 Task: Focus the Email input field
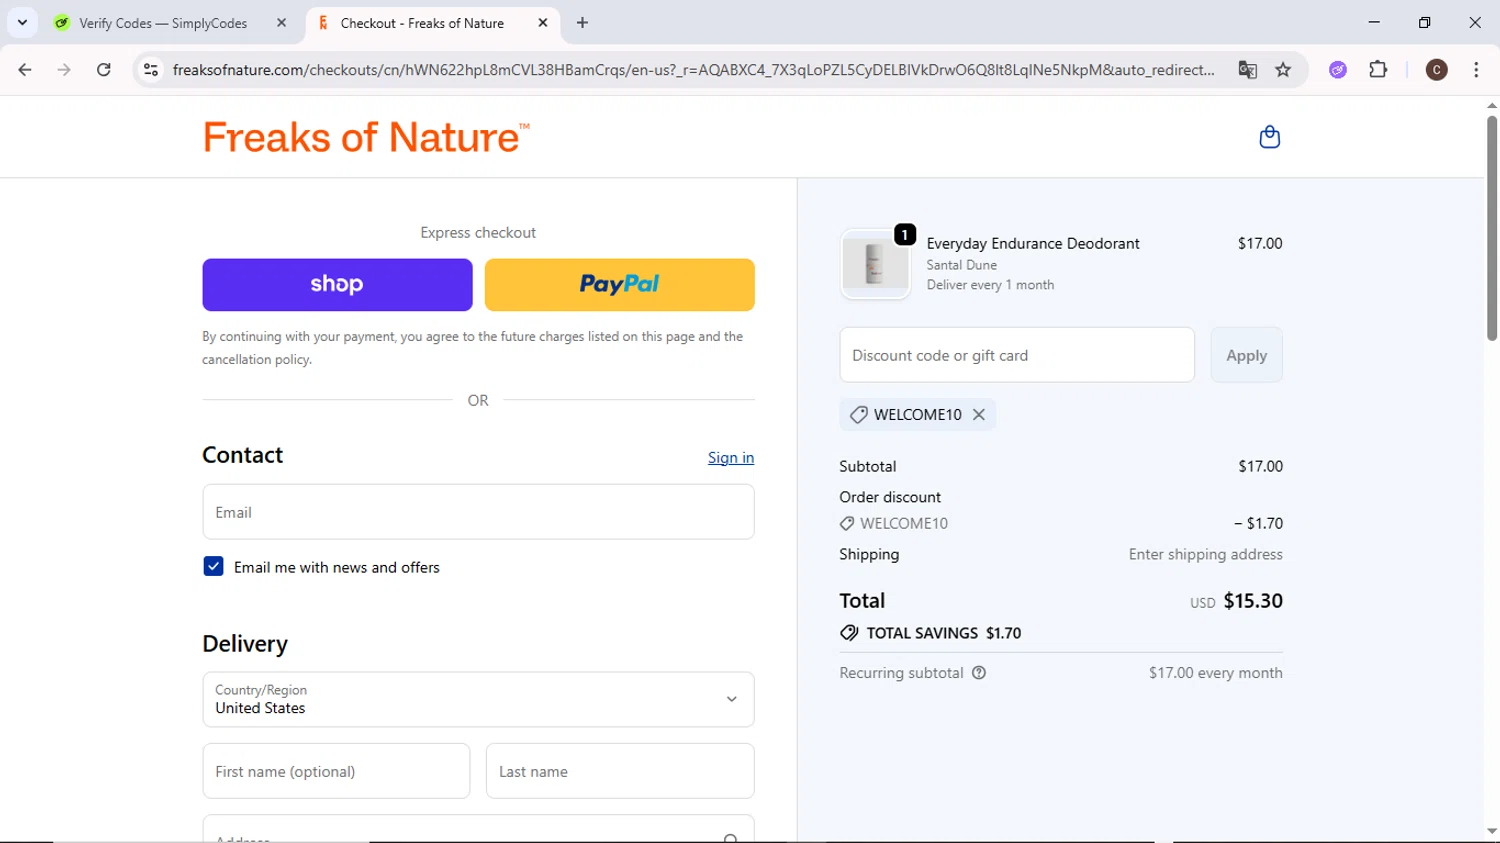pos(478,512)
